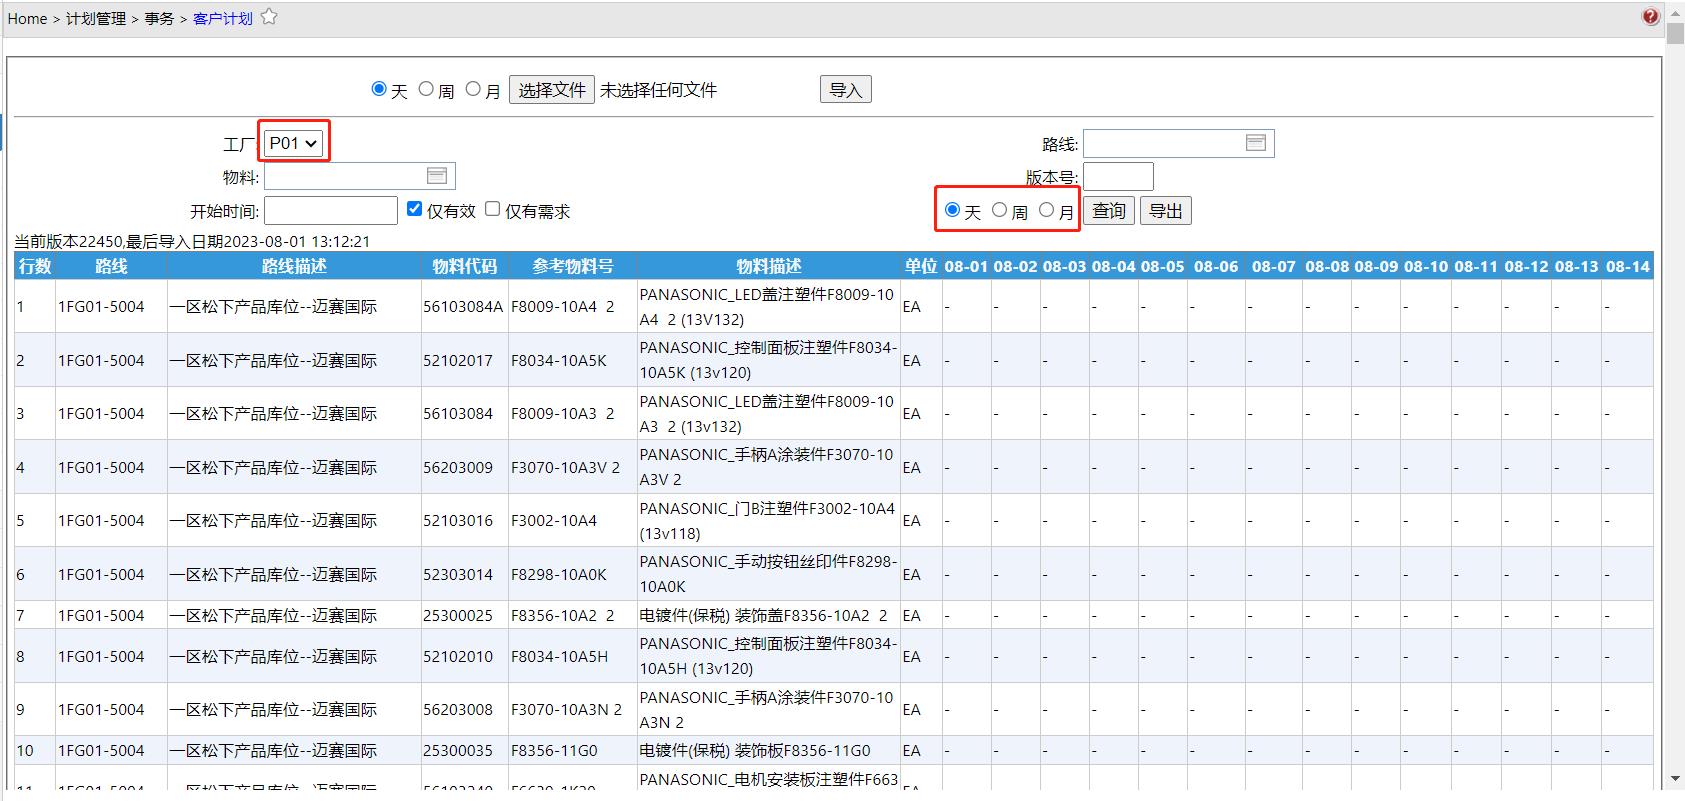Enable the 仅有需求 checkbox
1685x801 pixels.
point(493,209)
